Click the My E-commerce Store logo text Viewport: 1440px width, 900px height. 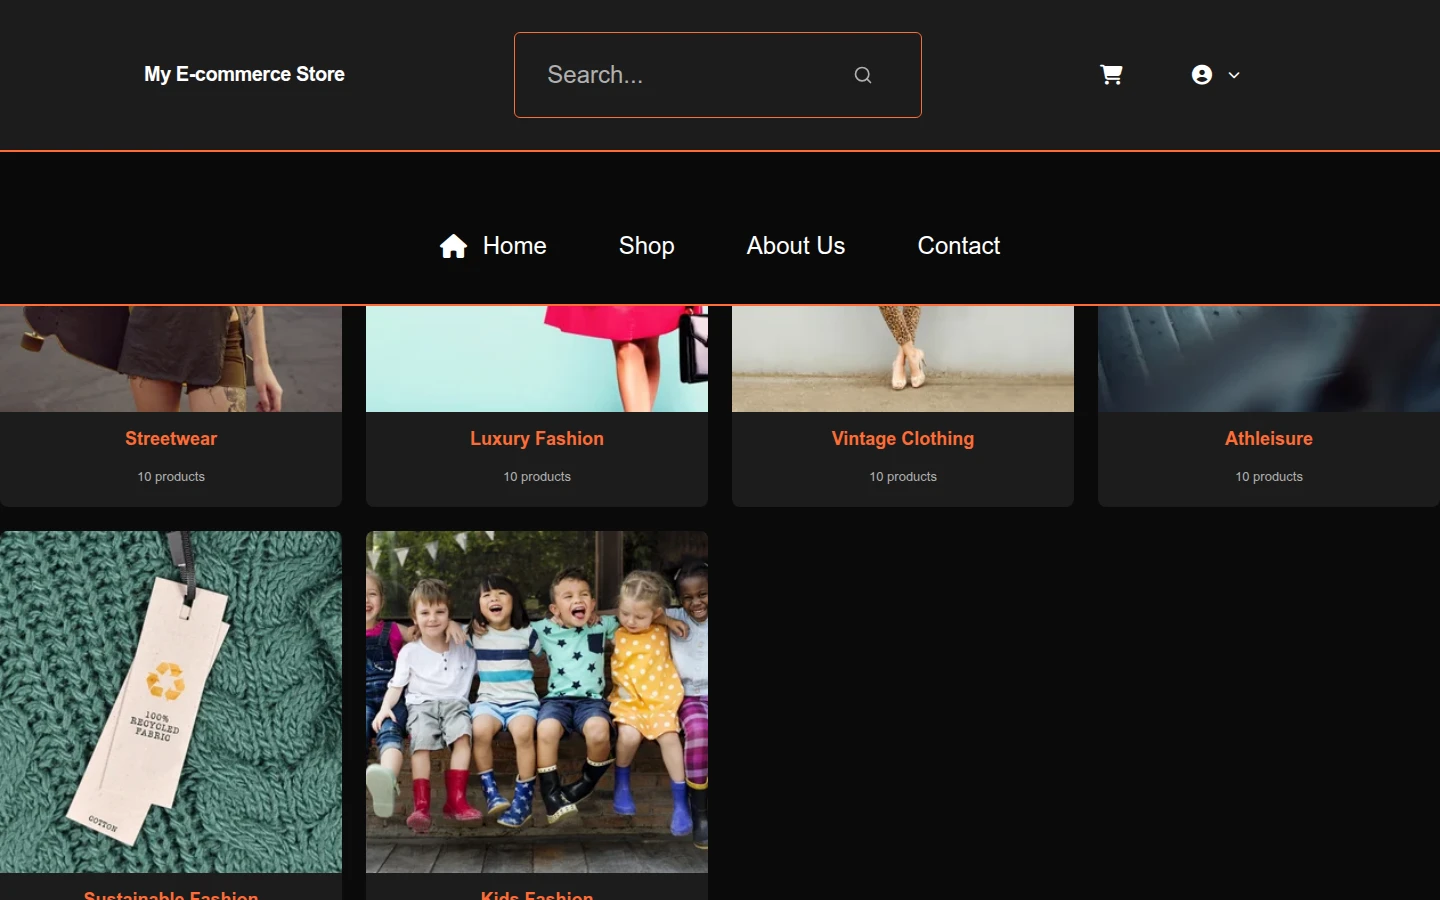point(244,75)
